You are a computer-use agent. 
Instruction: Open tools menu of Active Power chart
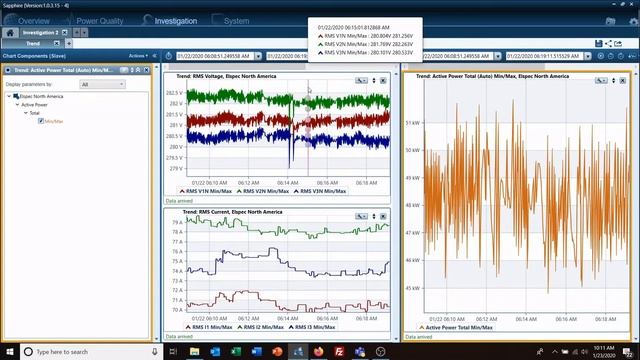pyautogui.click(x=601, y=80)
